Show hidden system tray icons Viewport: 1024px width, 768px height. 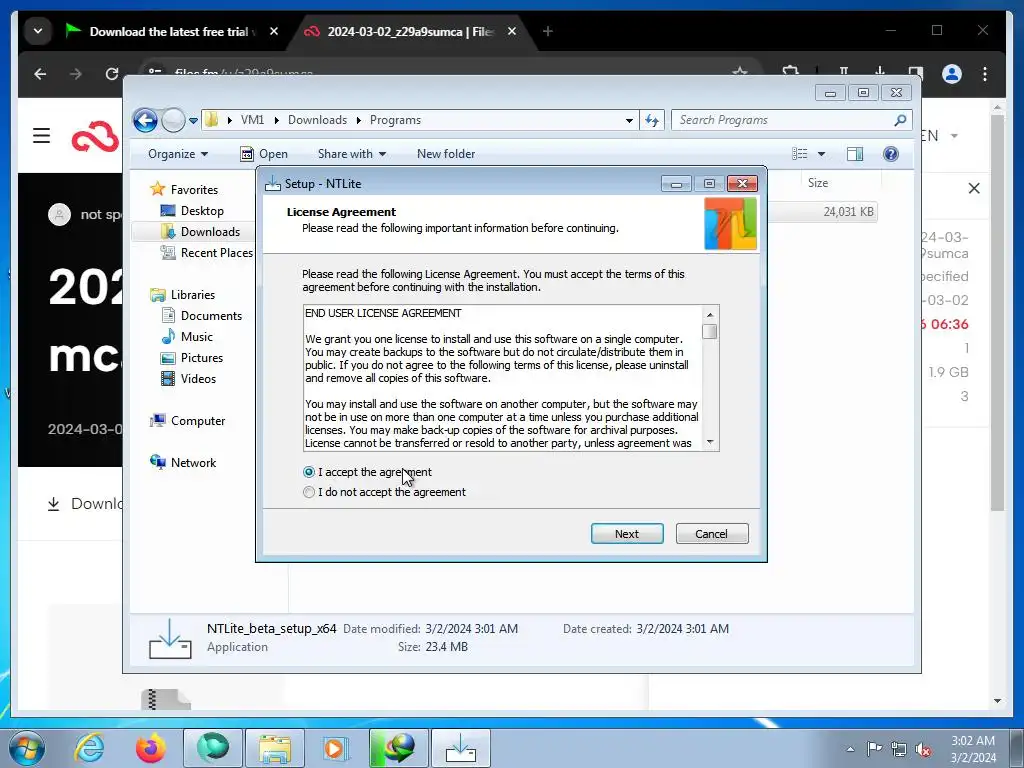click(x=850, y=749)
